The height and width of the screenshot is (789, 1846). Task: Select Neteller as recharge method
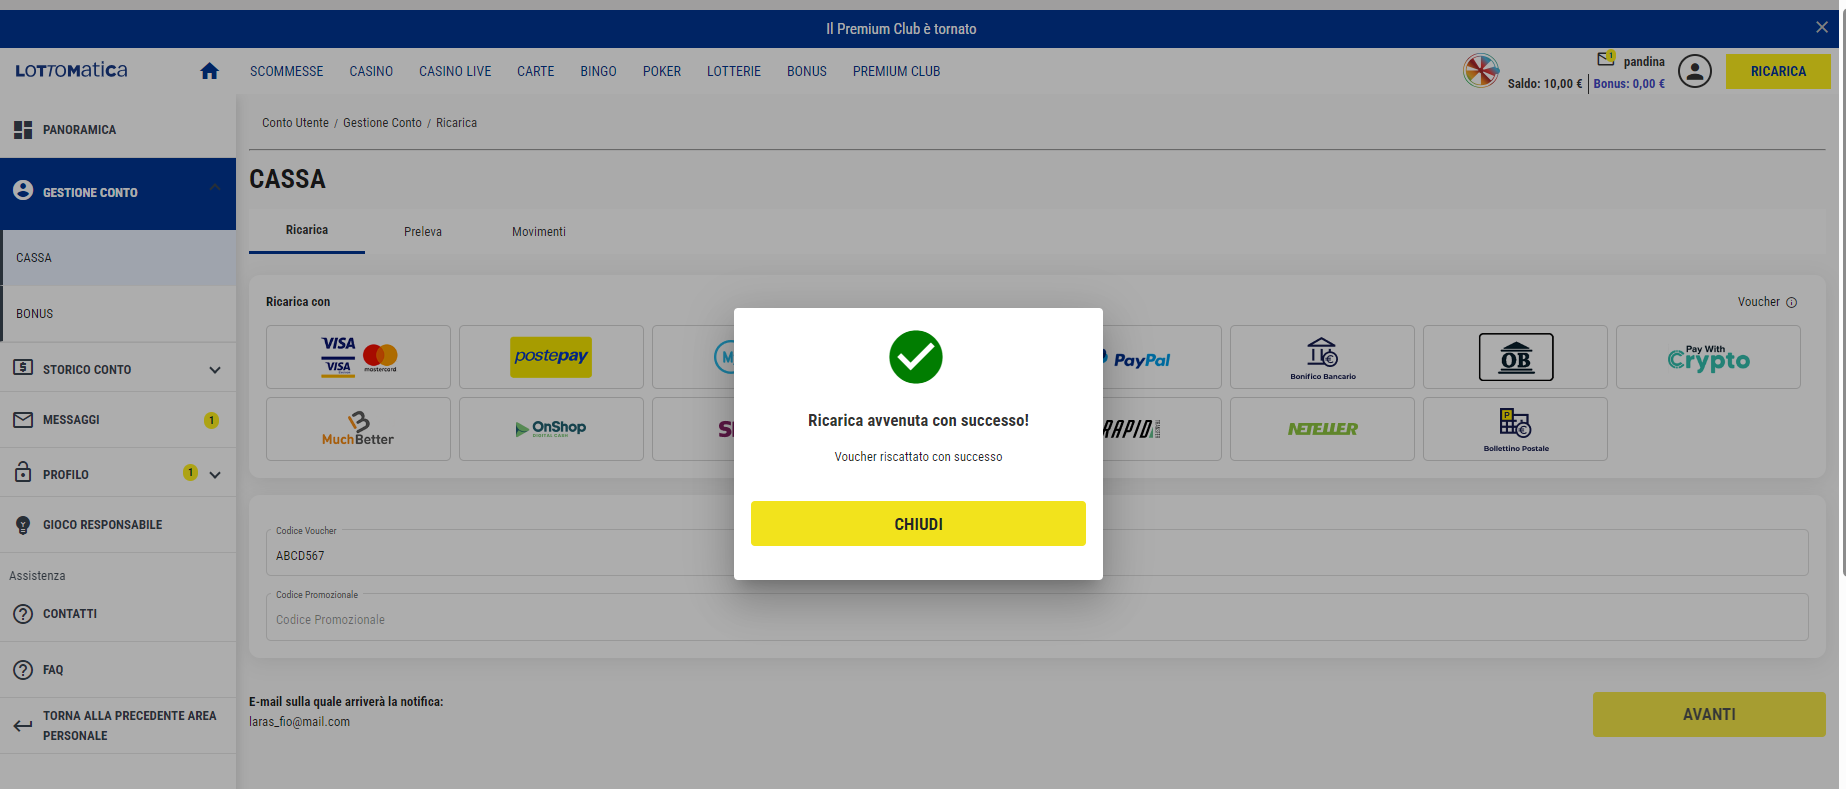click(x=1321, y=429)
